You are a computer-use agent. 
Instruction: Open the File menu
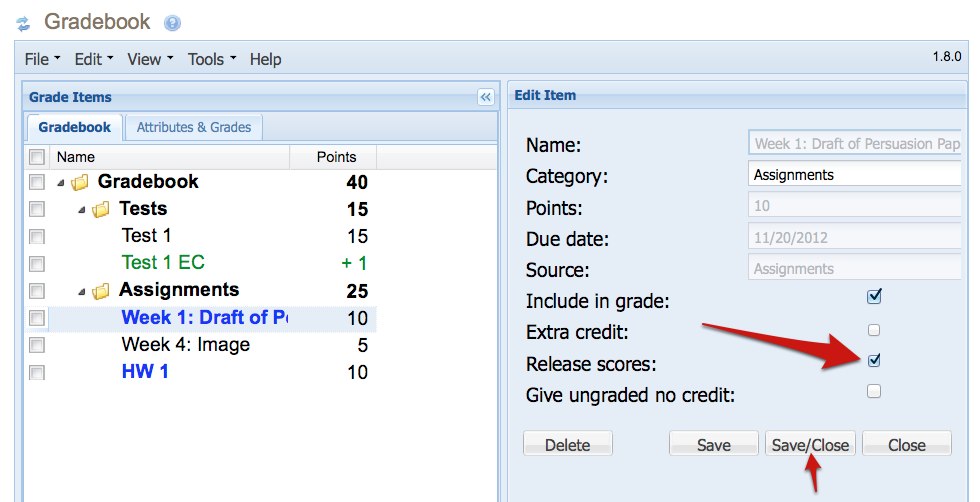[42, 59]
